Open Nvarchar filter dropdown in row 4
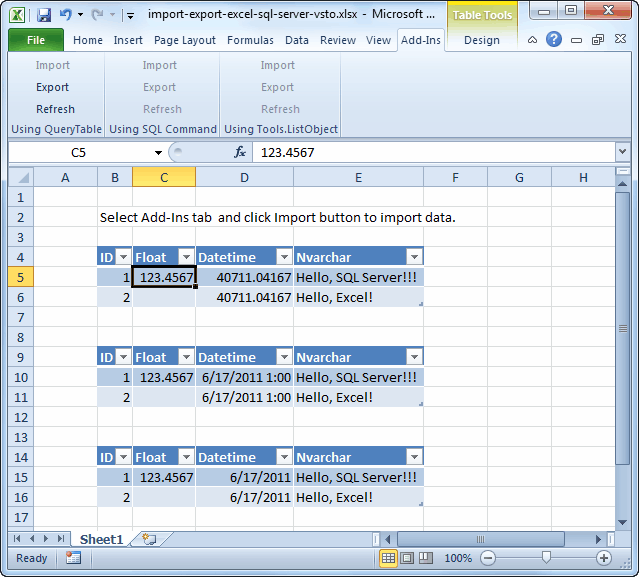 [414, 257]
